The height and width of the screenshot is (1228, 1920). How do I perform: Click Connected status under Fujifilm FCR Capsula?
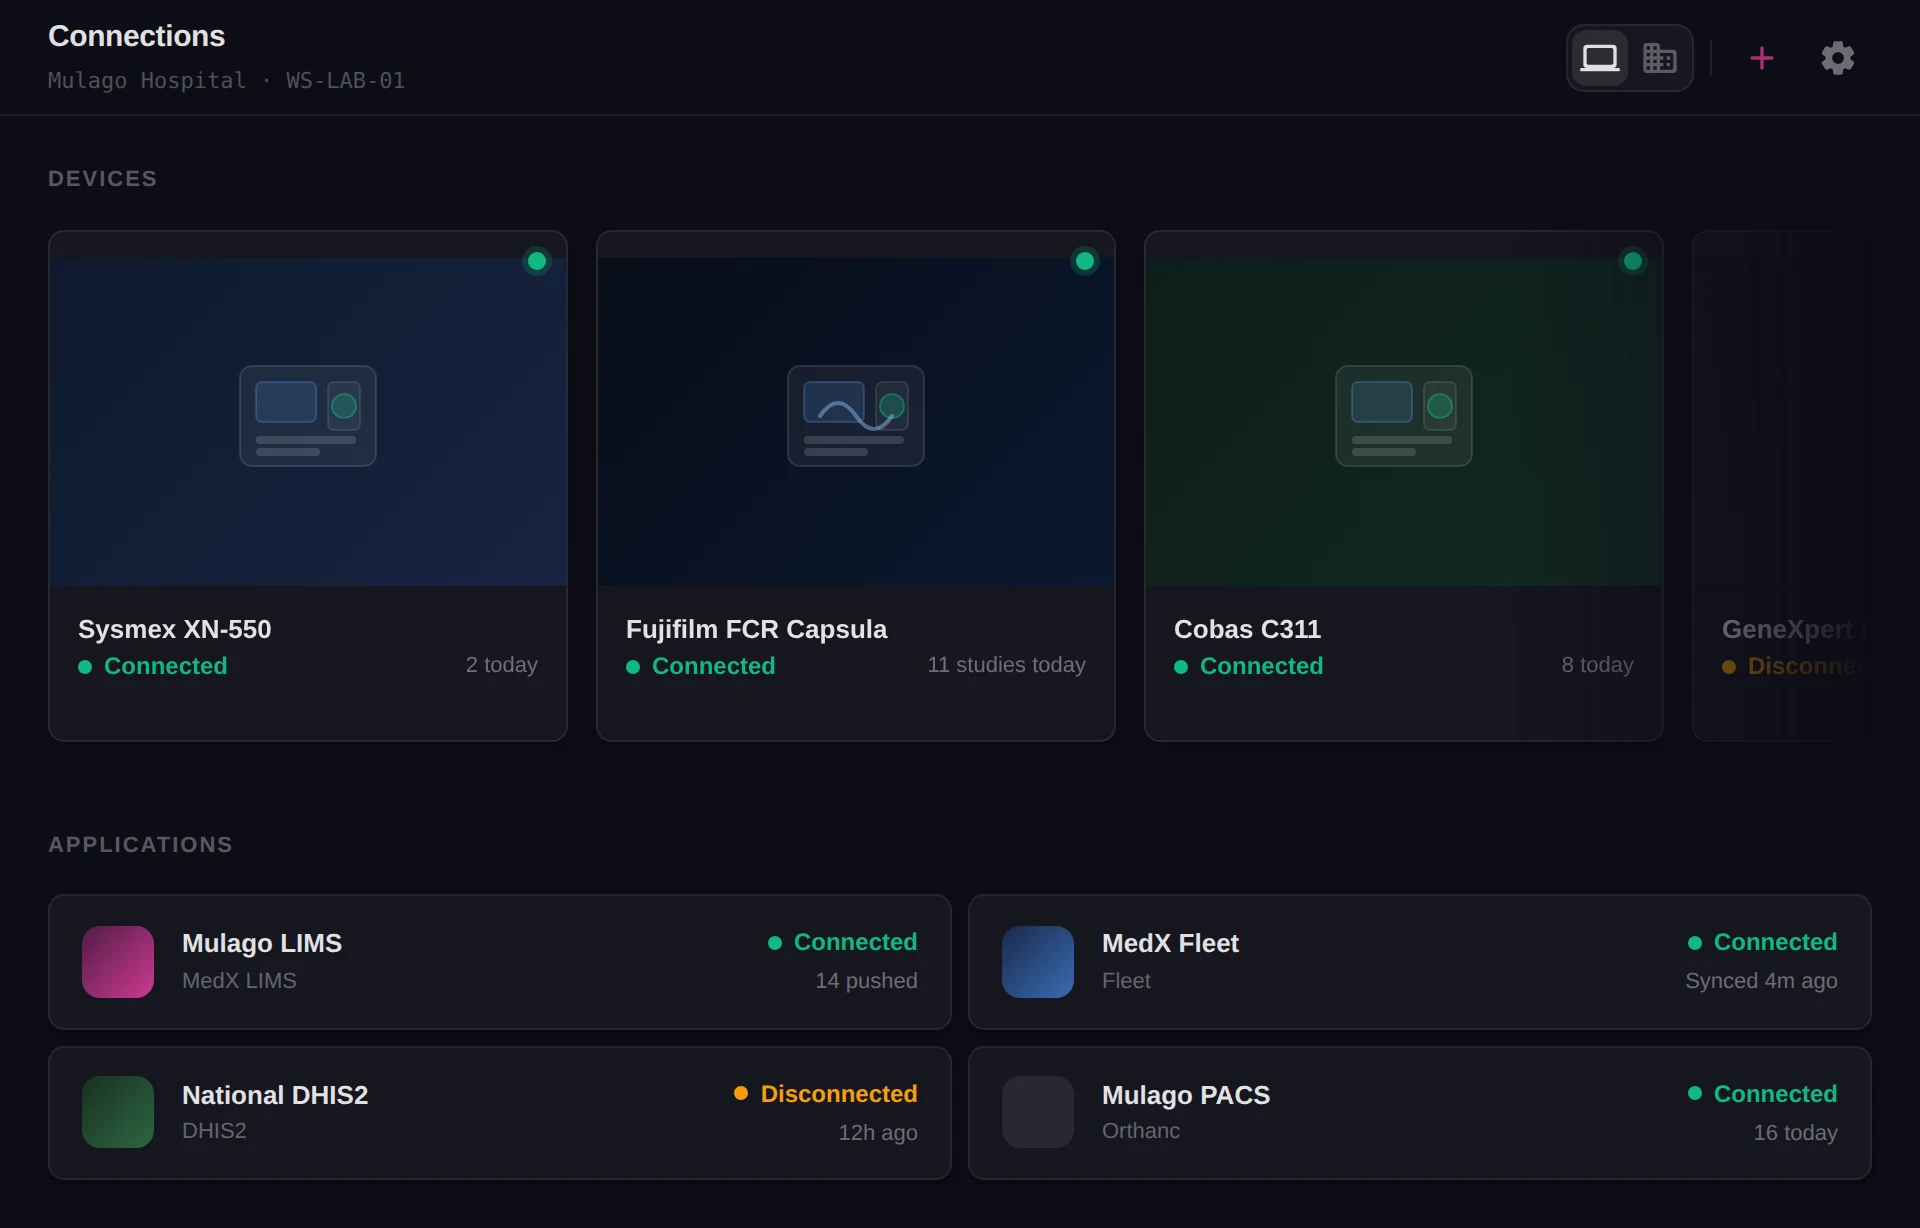tap(701, 666)
